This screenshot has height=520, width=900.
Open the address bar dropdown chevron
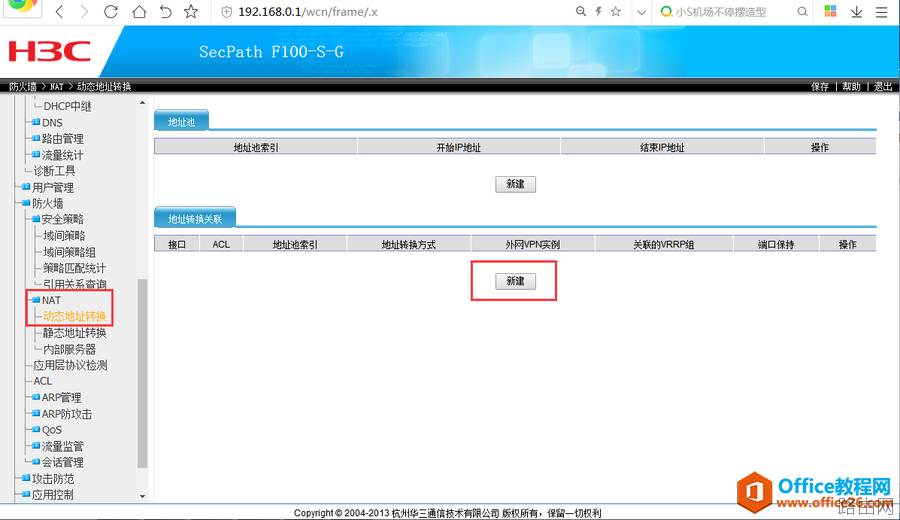(x=641, y=12)
